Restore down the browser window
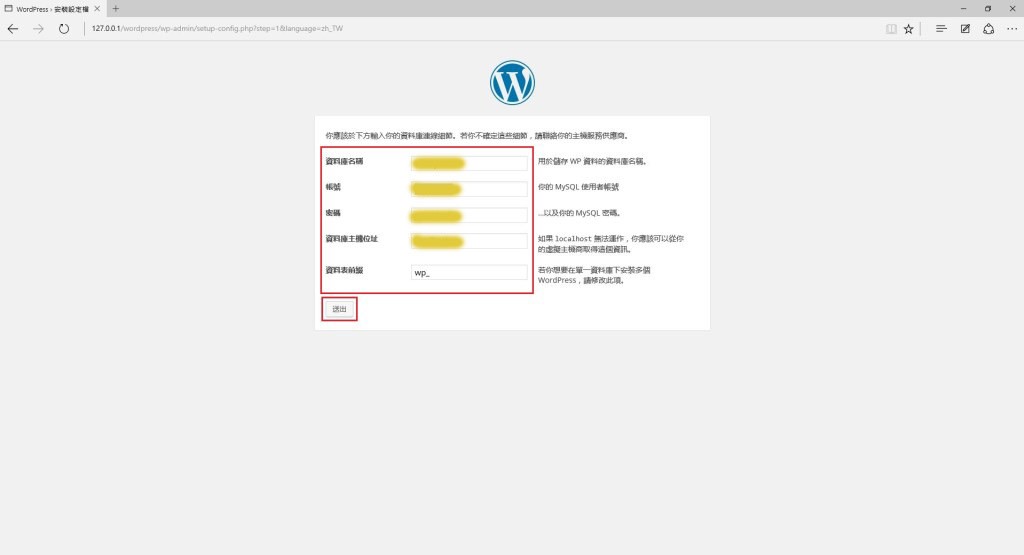Image resolution: width=1024 pixels, height=555 pixels. (987, 8)
